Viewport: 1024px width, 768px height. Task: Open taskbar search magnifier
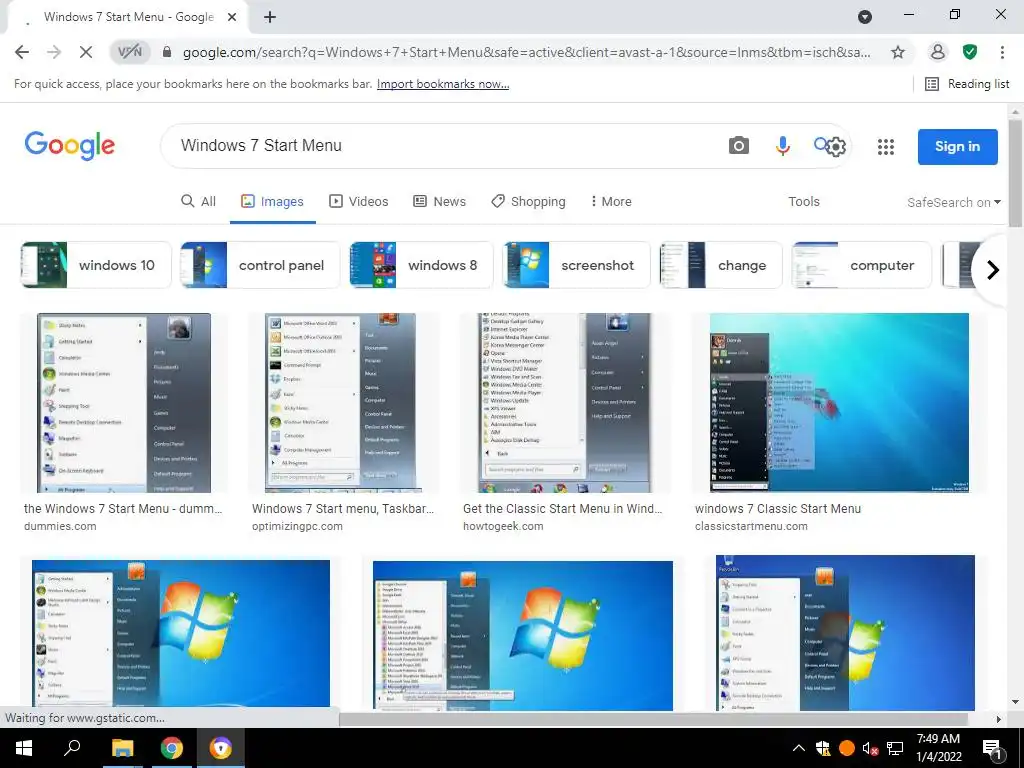(72, 748)
